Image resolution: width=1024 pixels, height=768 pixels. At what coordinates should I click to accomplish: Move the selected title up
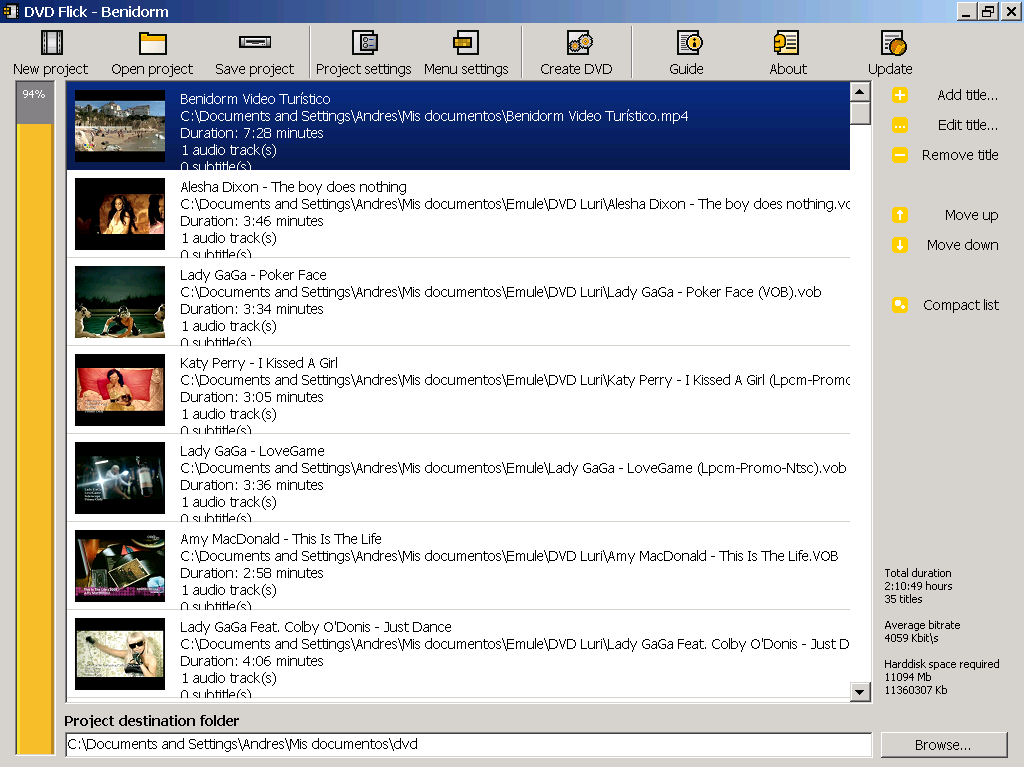945,215
